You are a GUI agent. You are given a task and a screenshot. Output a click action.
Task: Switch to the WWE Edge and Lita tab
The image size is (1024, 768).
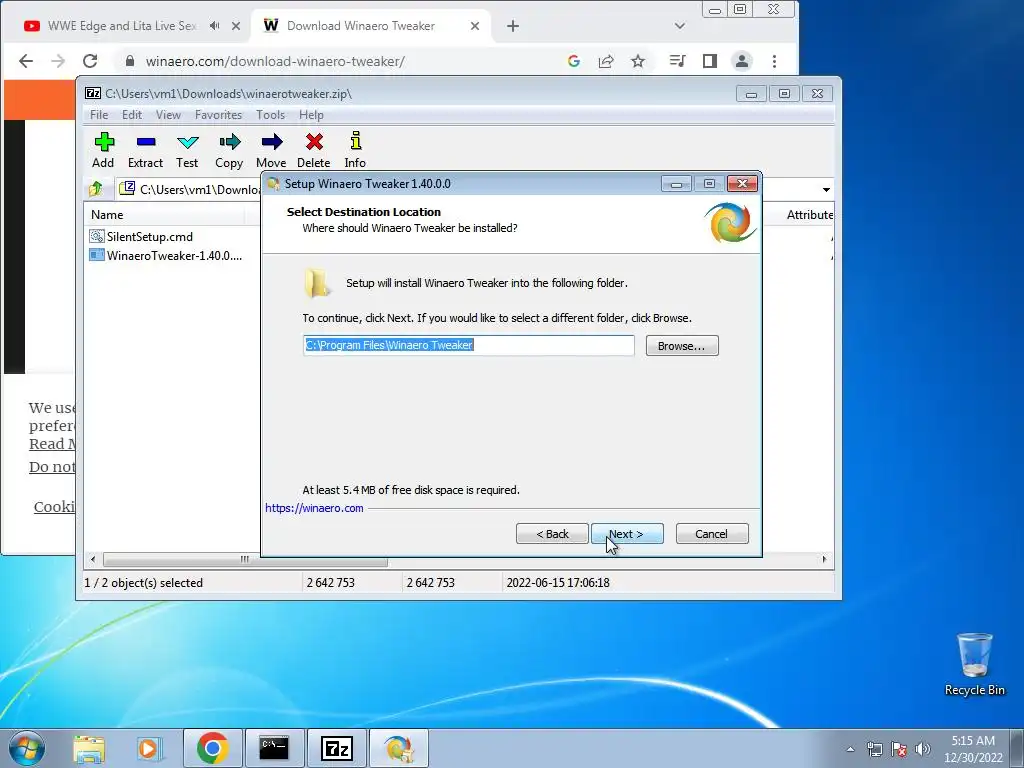[121, 25]
